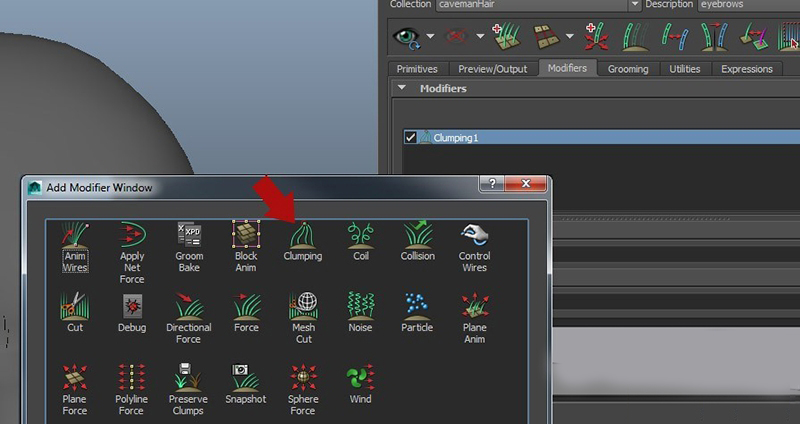Add the Directional Force modifier

pos(188,318)
